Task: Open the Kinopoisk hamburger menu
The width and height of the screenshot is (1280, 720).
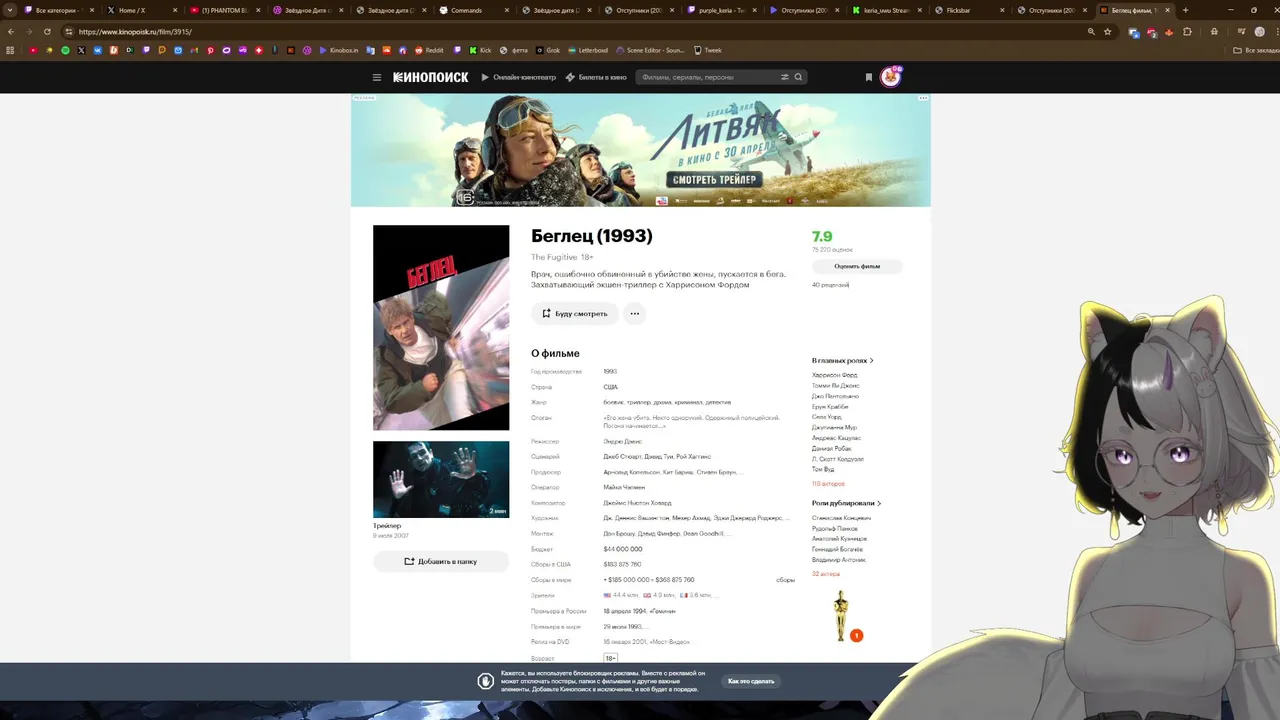Action: 377,77
